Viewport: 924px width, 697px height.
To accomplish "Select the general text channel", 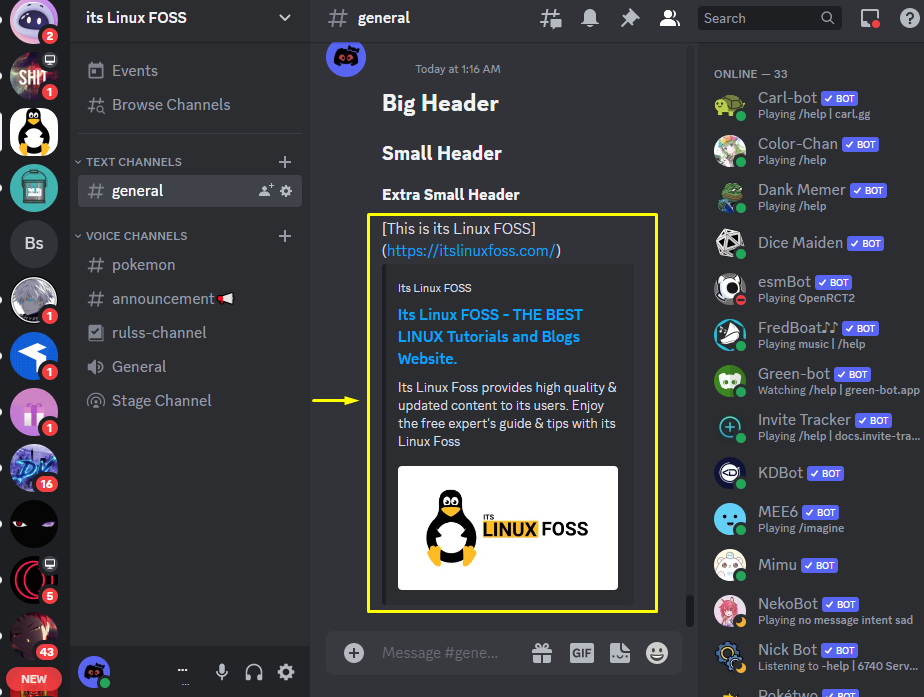I will point(189,191).
